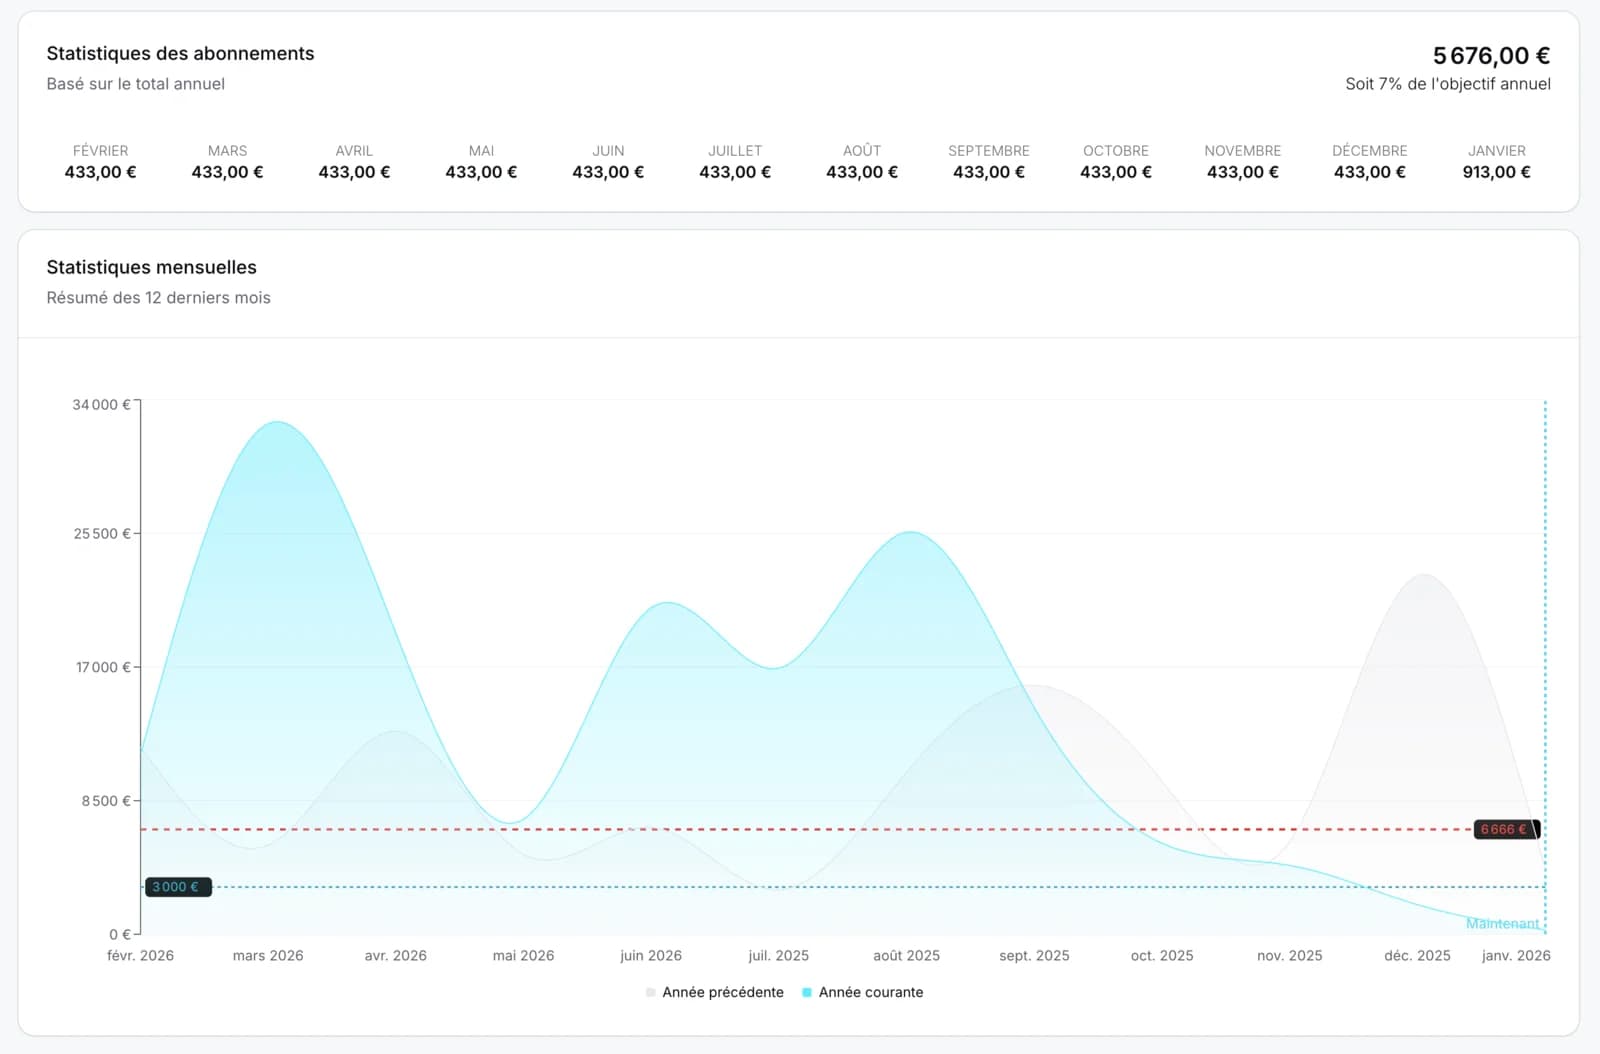Open "Statistiques mensuelles" panel header
The width and height of the screenshot is (1600, 1054).
[151, 267]
